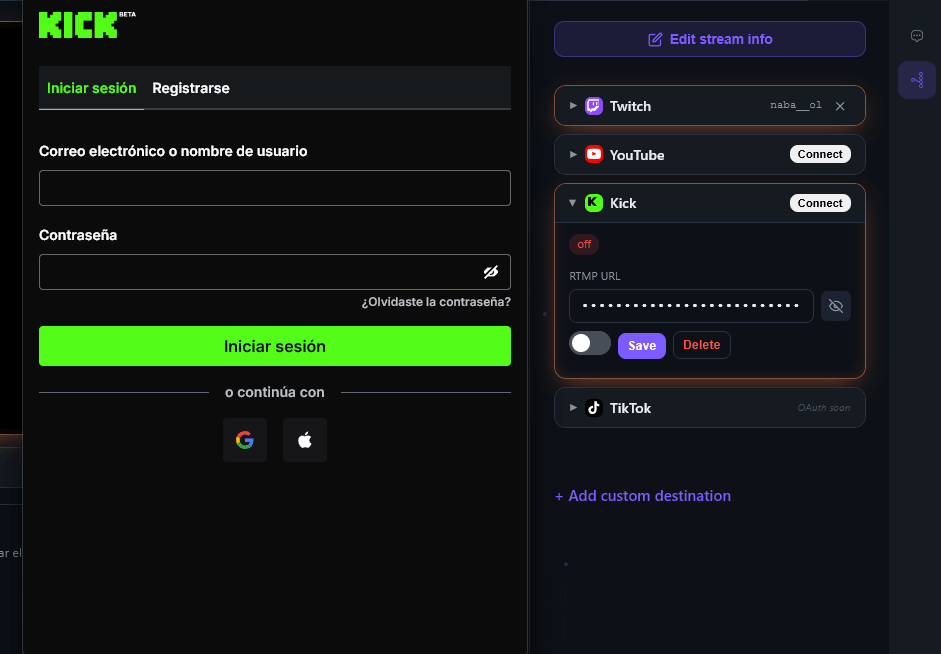Open the chat bubble sidebar icon
The height and width of the screenshot is (654, 941).
pyautogui.click(x=916, y=36)
